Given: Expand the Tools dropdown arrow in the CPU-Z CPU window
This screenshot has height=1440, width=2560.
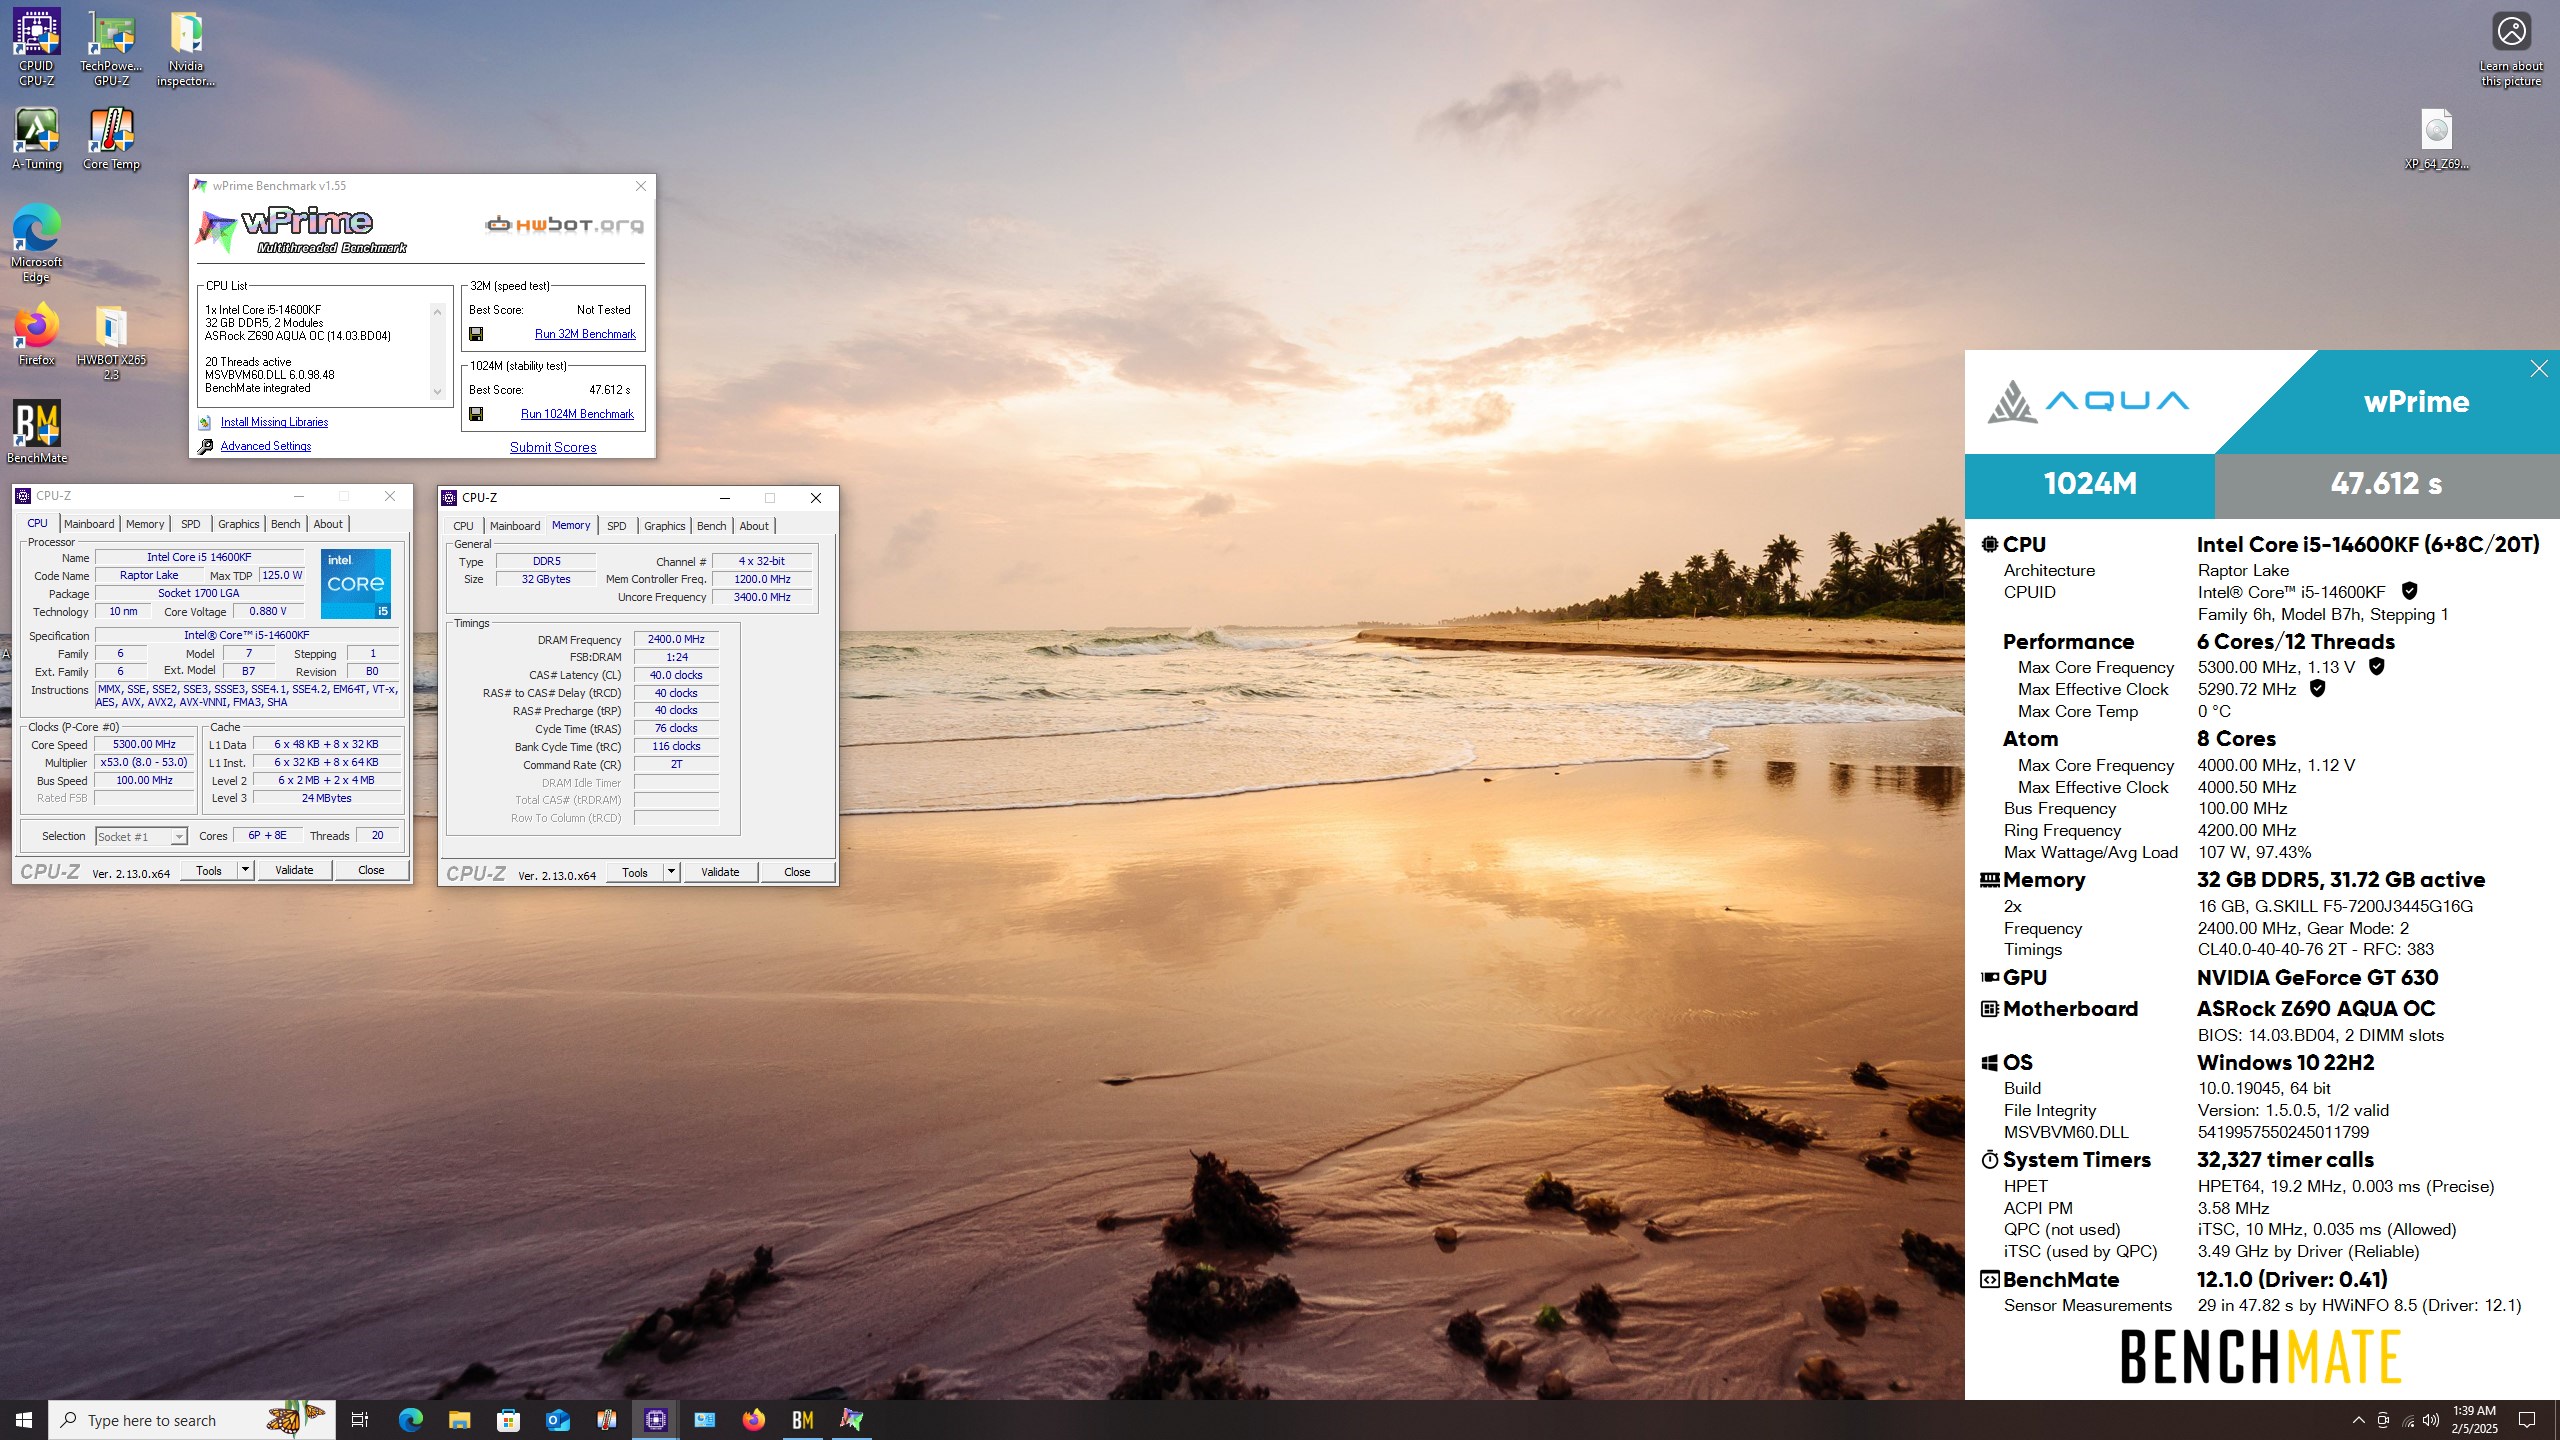Looking at the screenshot, I should point(245,870).
